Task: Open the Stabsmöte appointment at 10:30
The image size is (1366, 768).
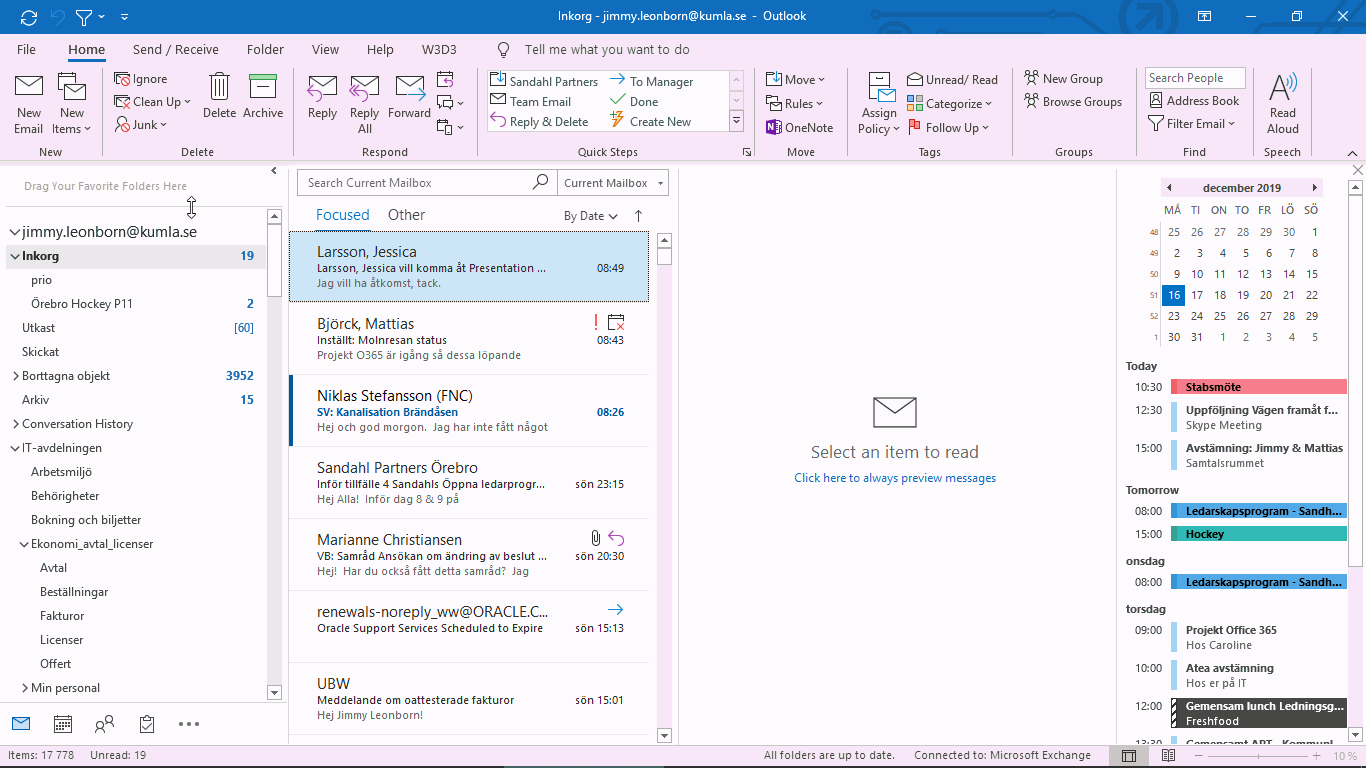Action: [1259, 387]
